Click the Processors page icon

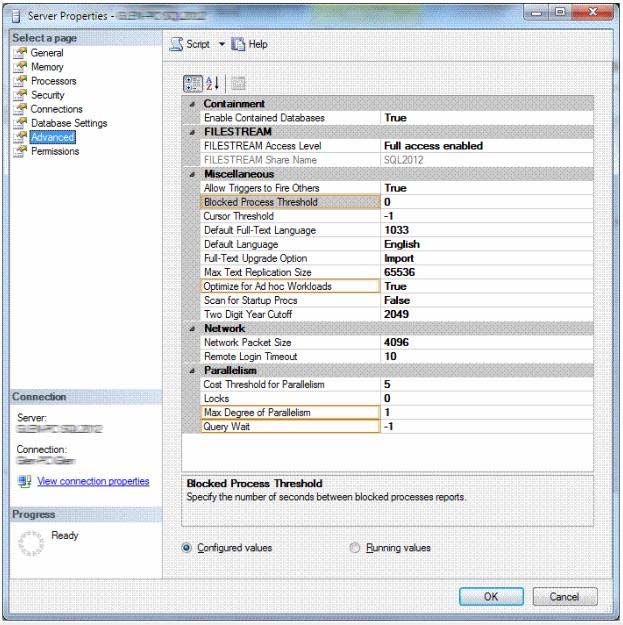click(20, 81)
